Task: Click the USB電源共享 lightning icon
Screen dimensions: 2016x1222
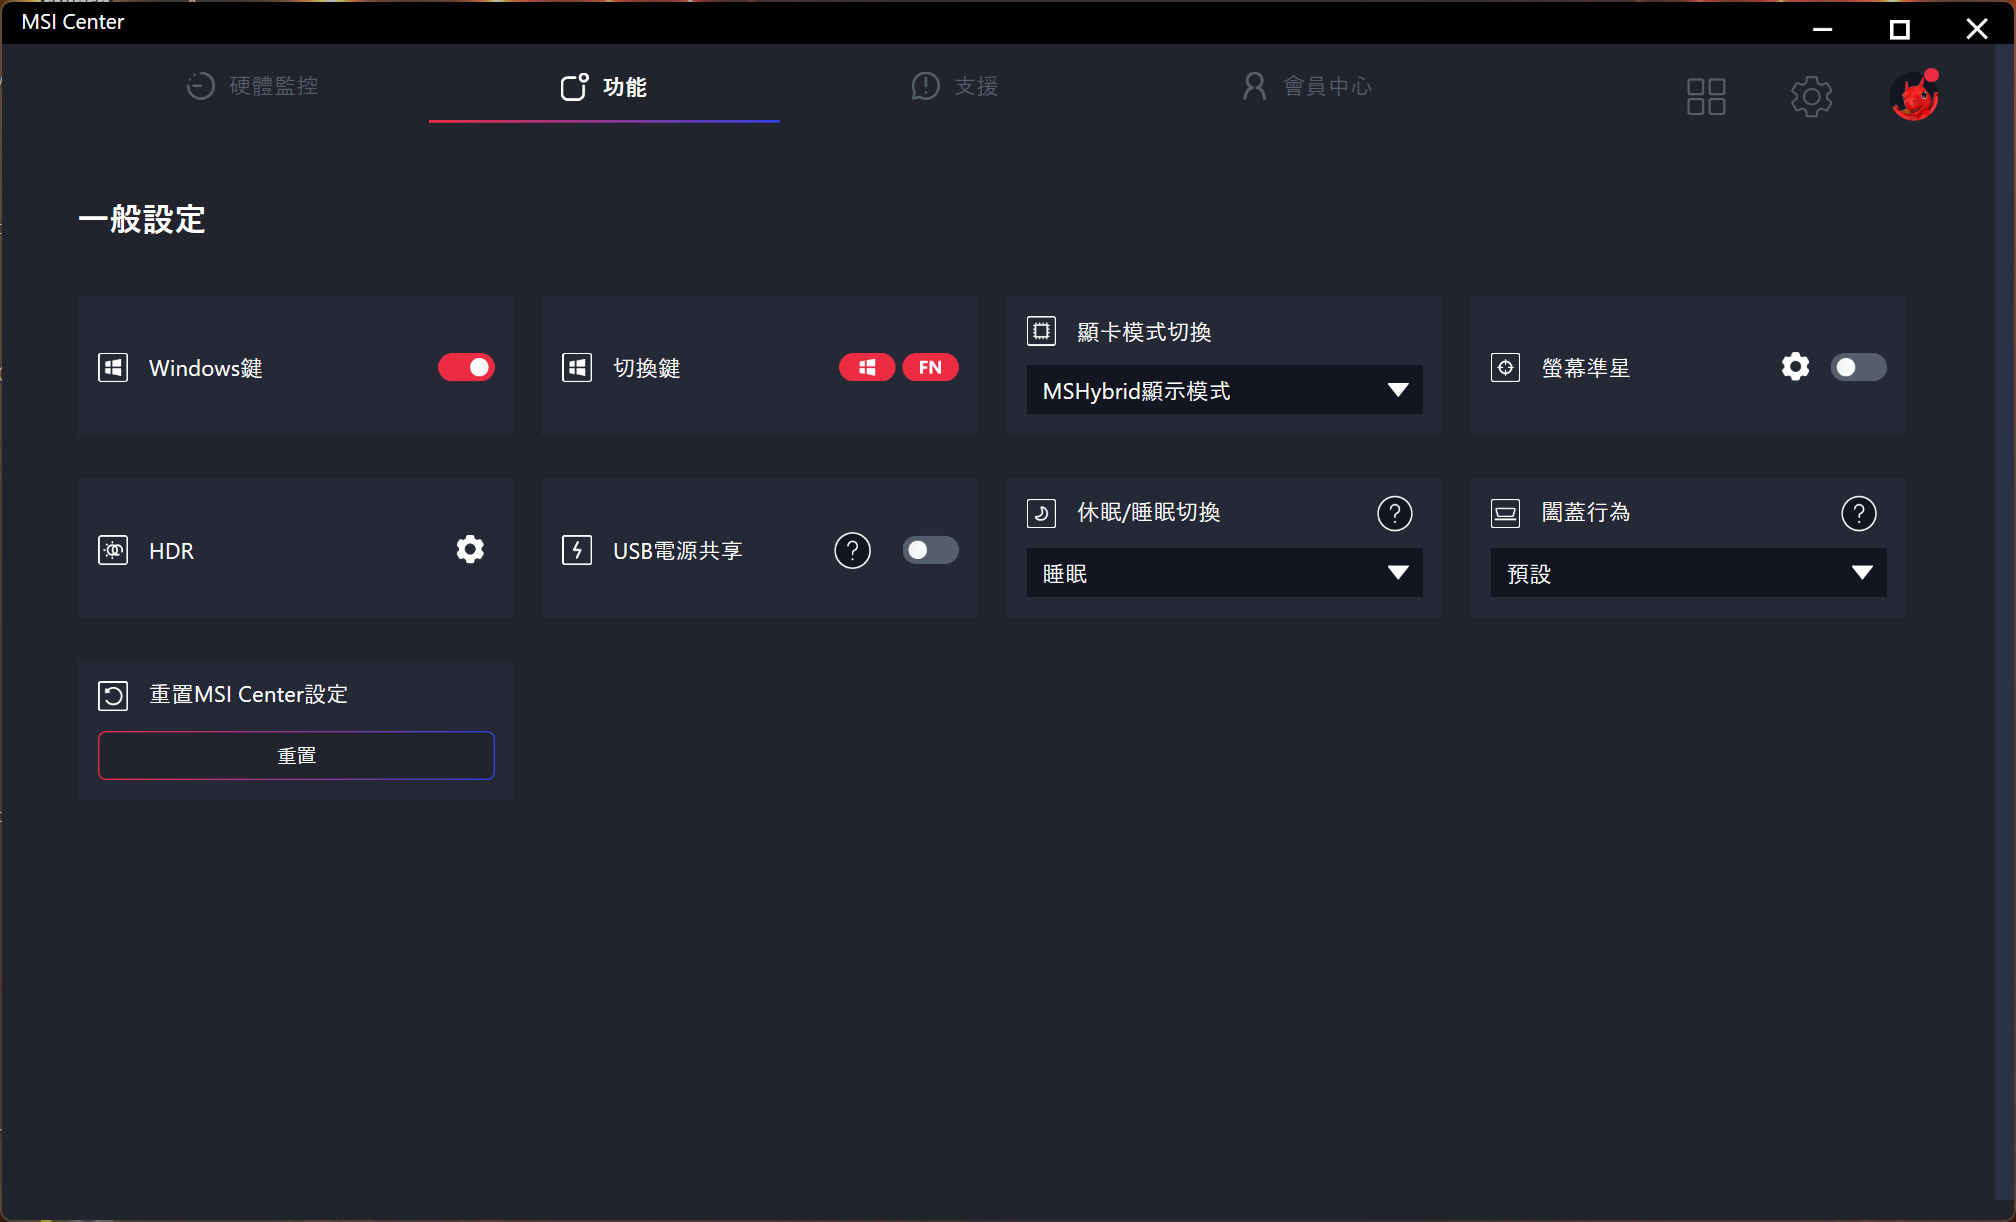Action: (577, 550)
